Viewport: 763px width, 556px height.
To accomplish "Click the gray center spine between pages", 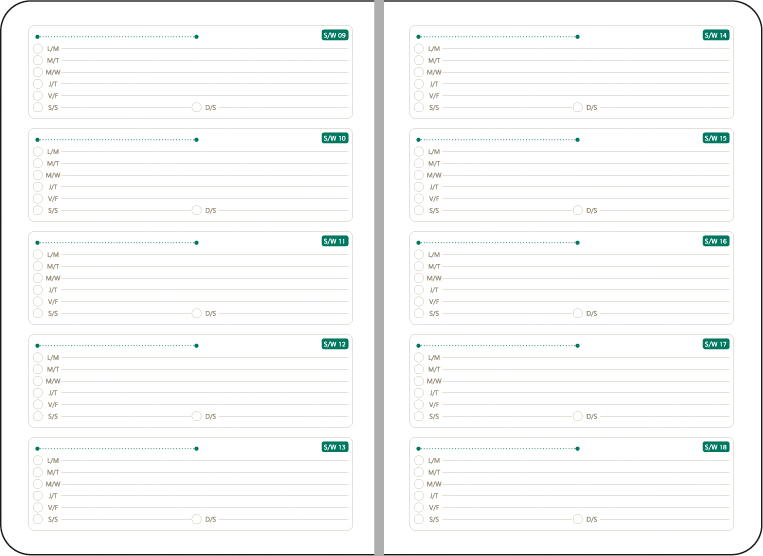I will tap(379, 278).
